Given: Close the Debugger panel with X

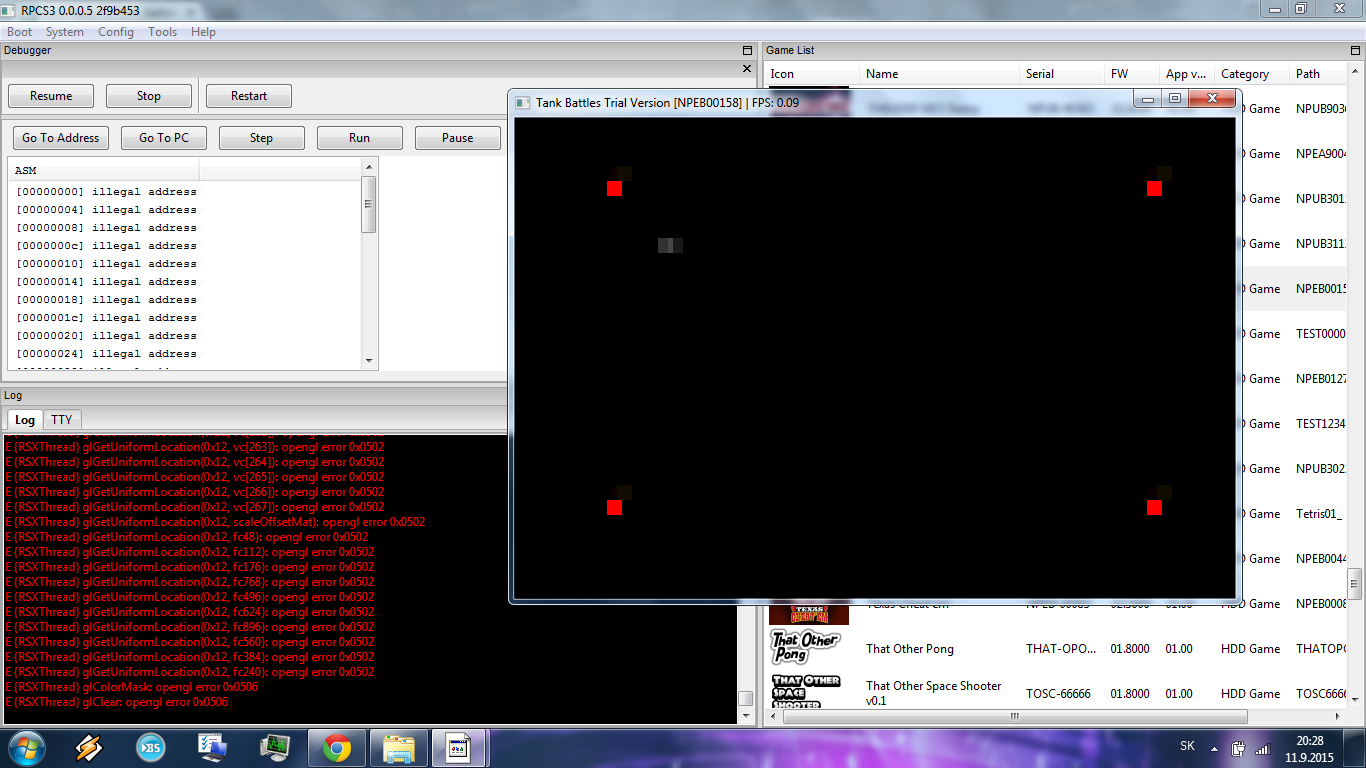Looking at the screenshot, I should pos(747,69).
